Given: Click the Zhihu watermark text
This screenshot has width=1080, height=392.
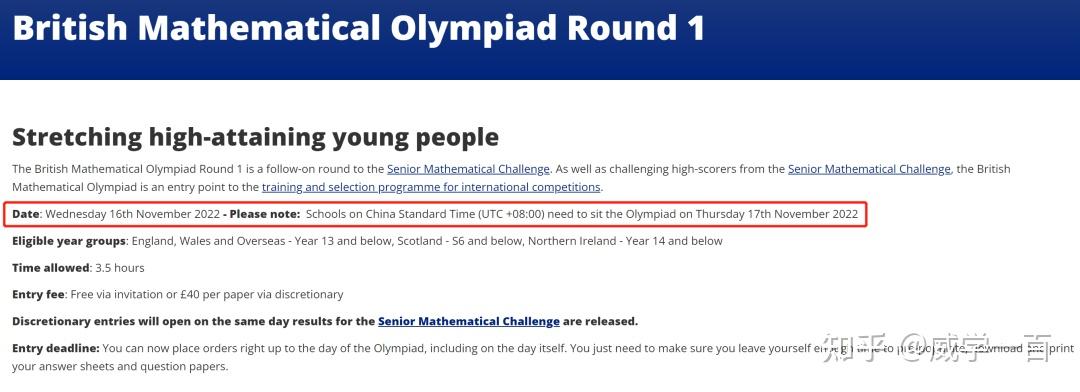Looking at the screenshot, I should point(937,347).
